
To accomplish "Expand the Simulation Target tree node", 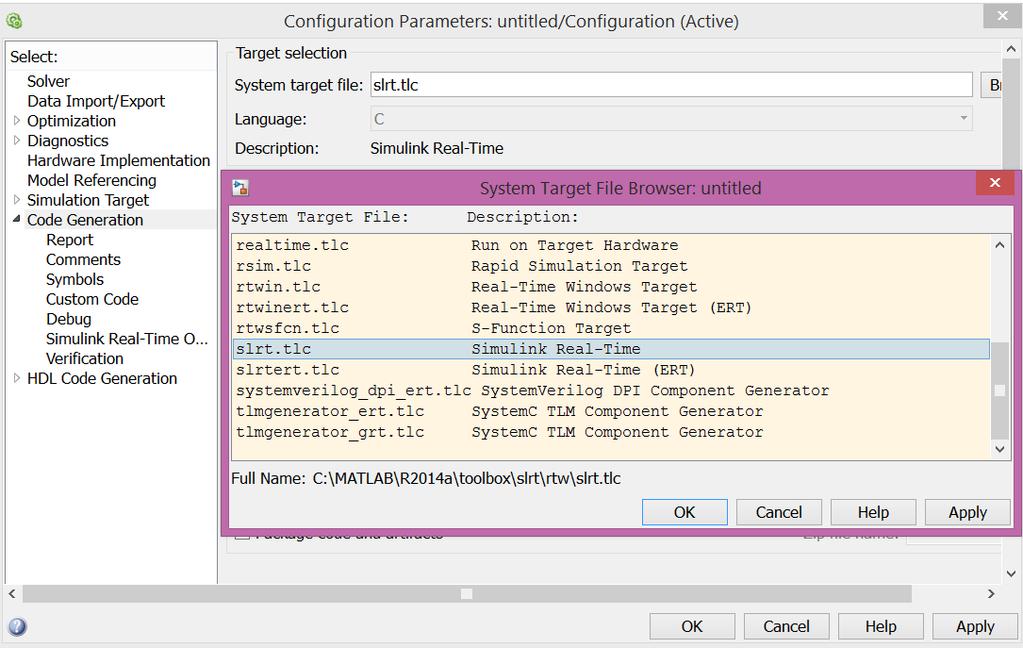I will [x=17, y=199].
